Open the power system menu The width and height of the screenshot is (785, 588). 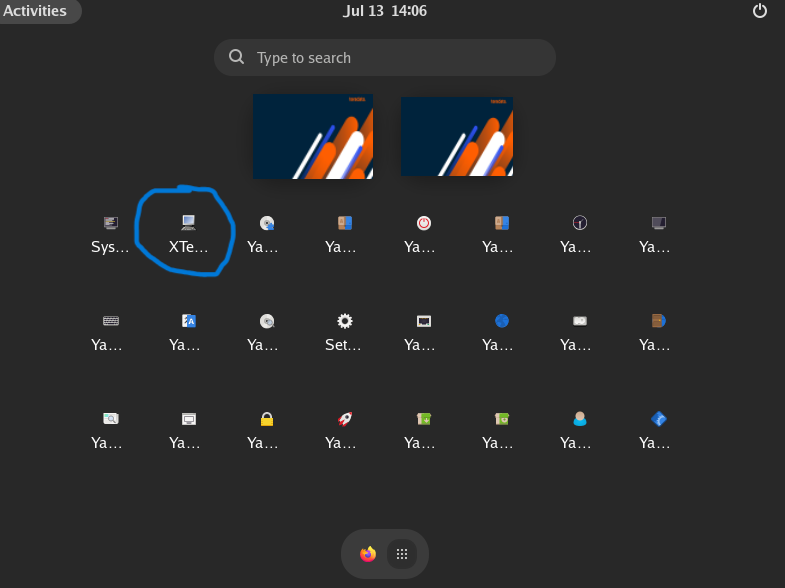tap(759, 11)
